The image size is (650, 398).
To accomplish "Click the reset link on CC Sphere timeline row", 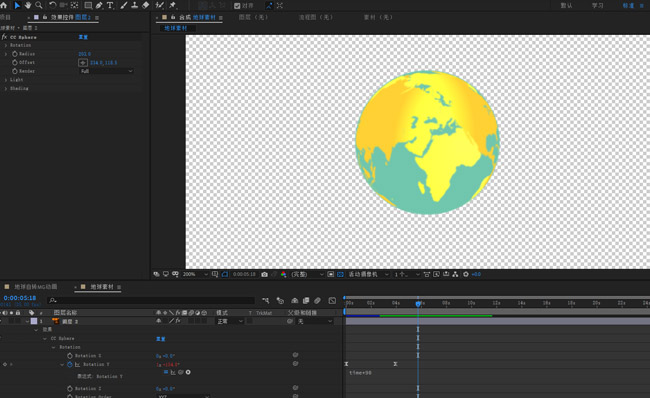I will [160, 339].
